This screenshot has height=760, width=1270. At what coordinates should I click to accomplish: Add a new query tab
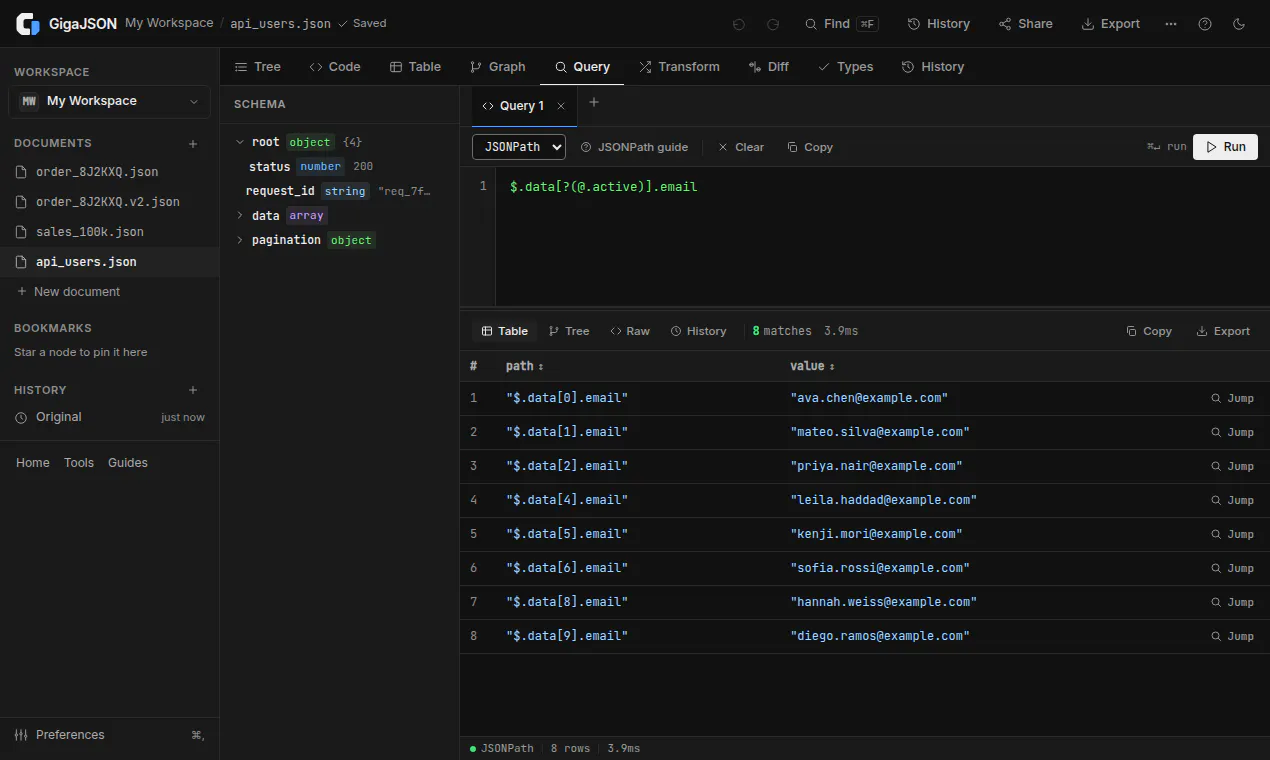[594, 102]
